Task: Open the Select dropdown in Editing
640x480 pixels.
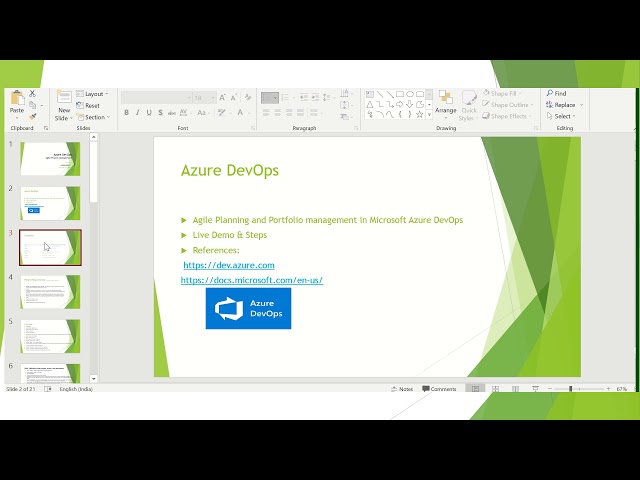Action: (x=561, y=116)
